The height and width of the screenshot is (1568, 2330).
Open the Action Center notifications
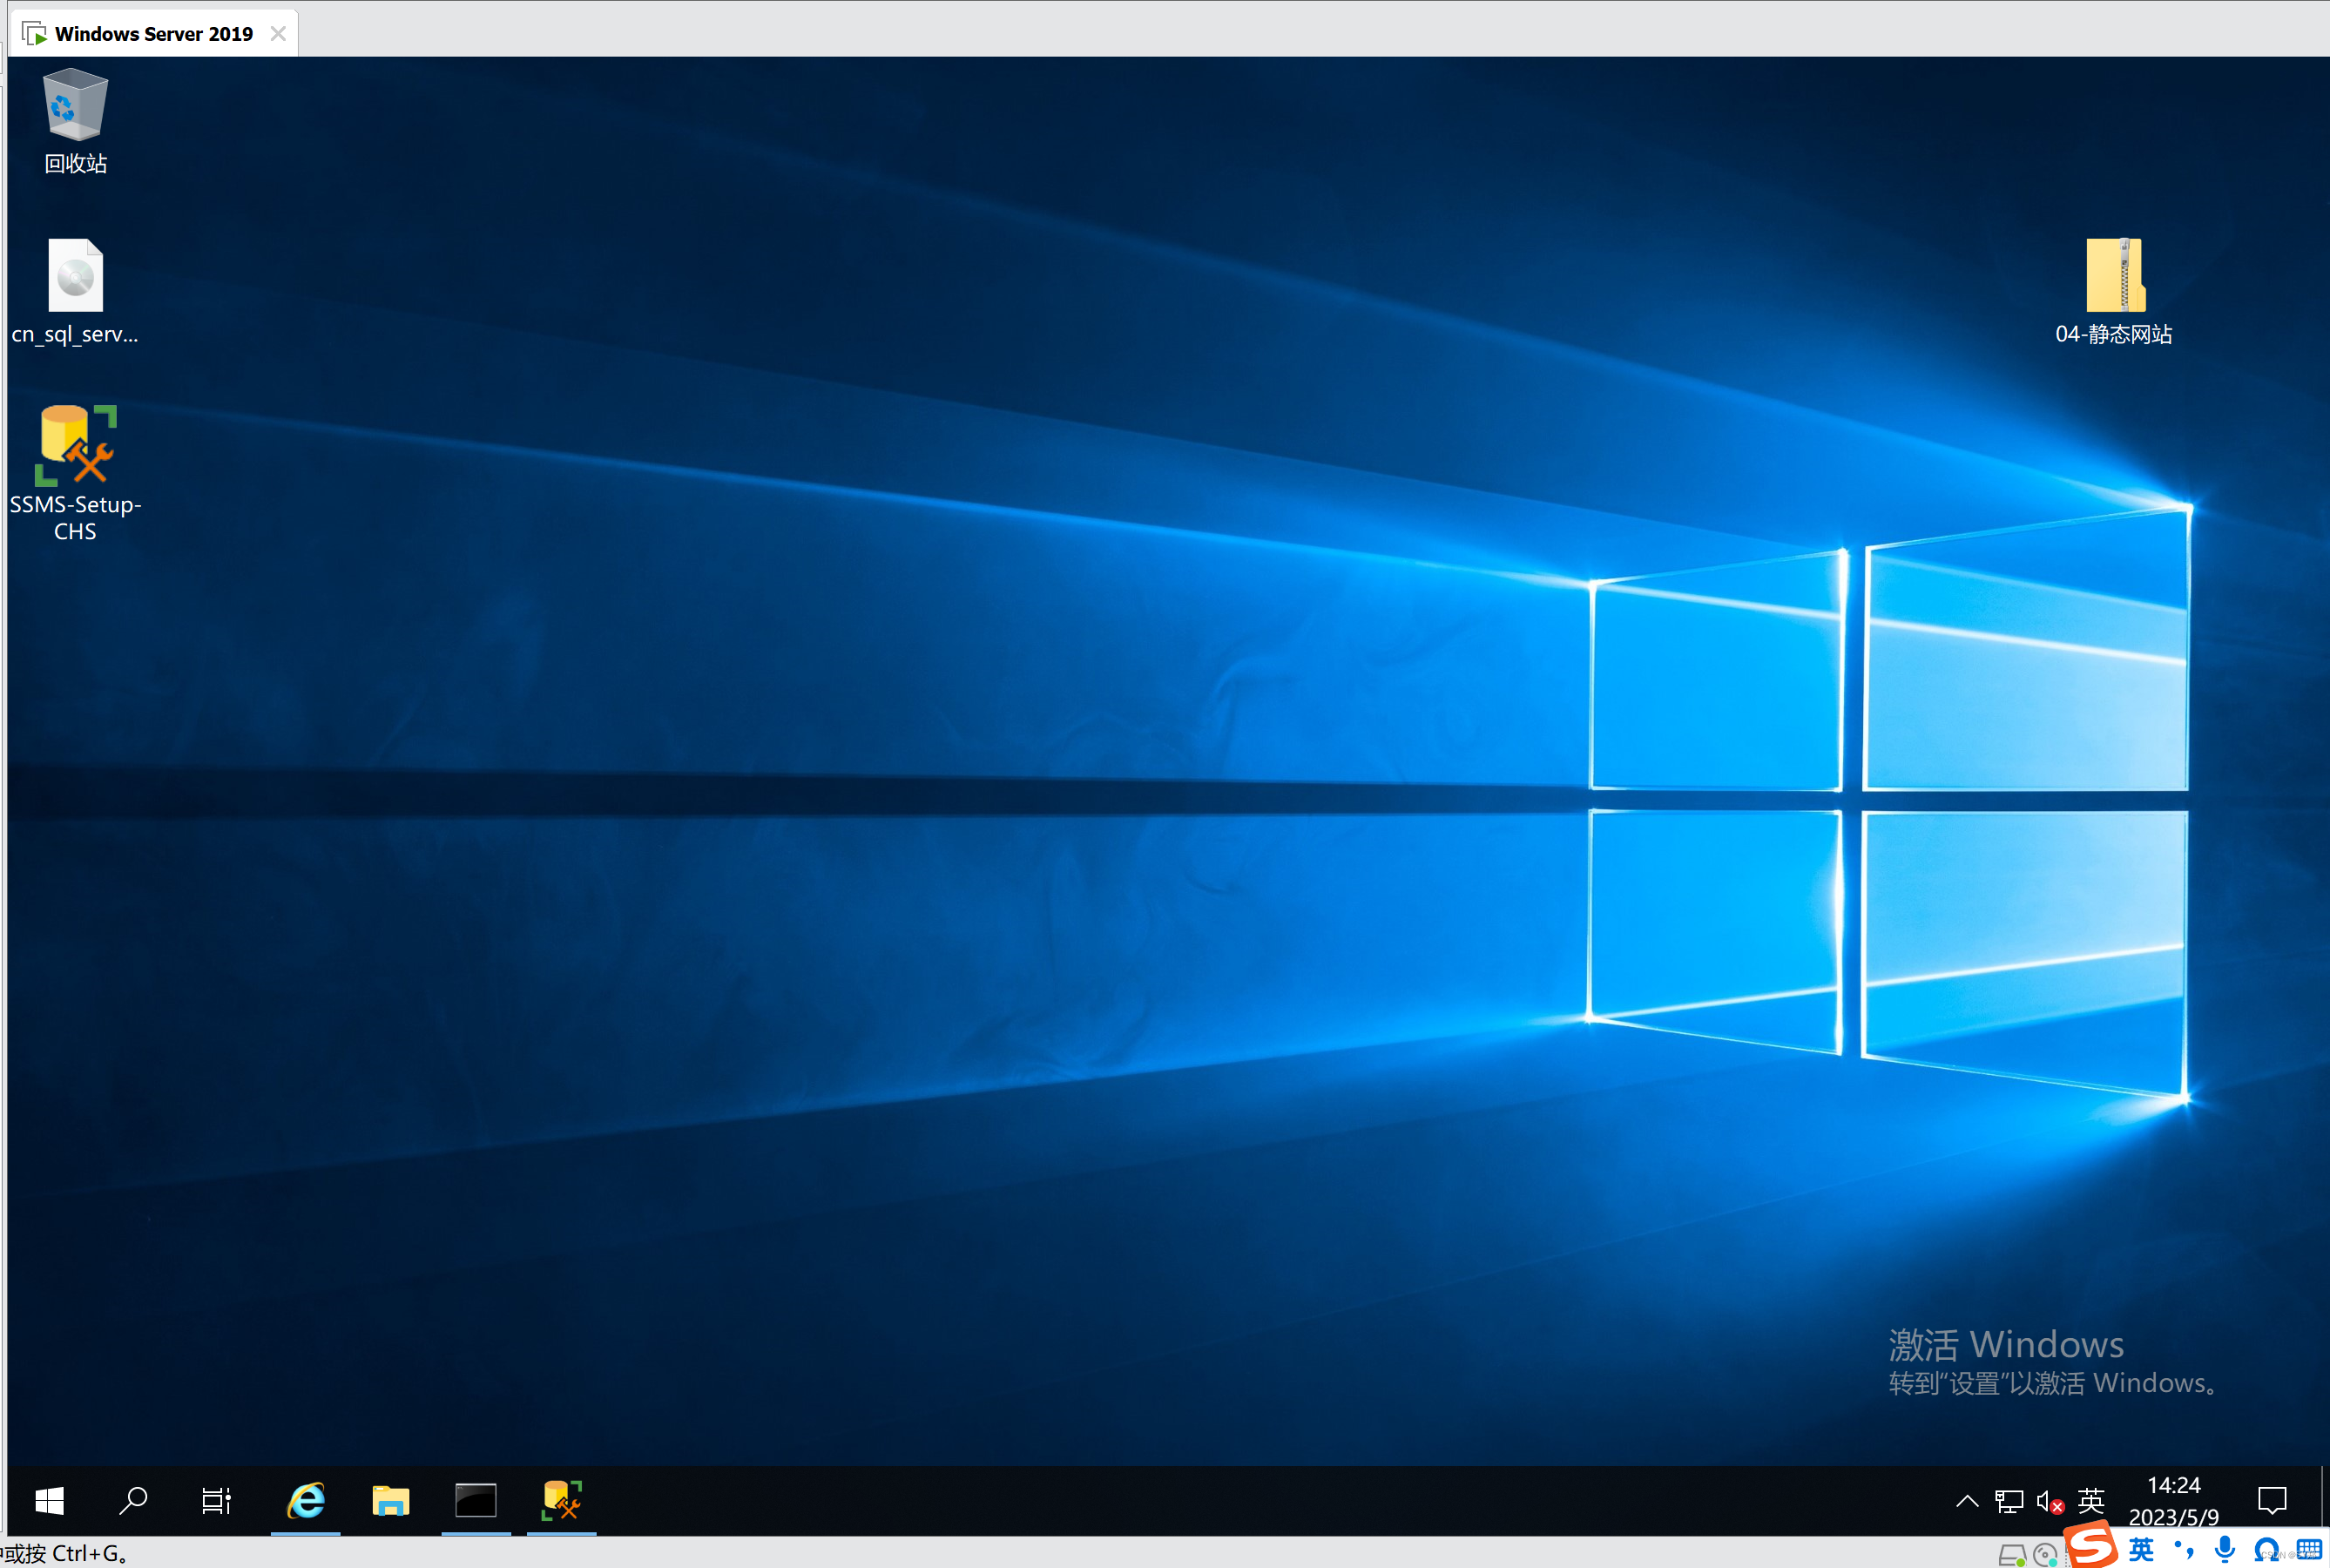click(2272, 1500)
